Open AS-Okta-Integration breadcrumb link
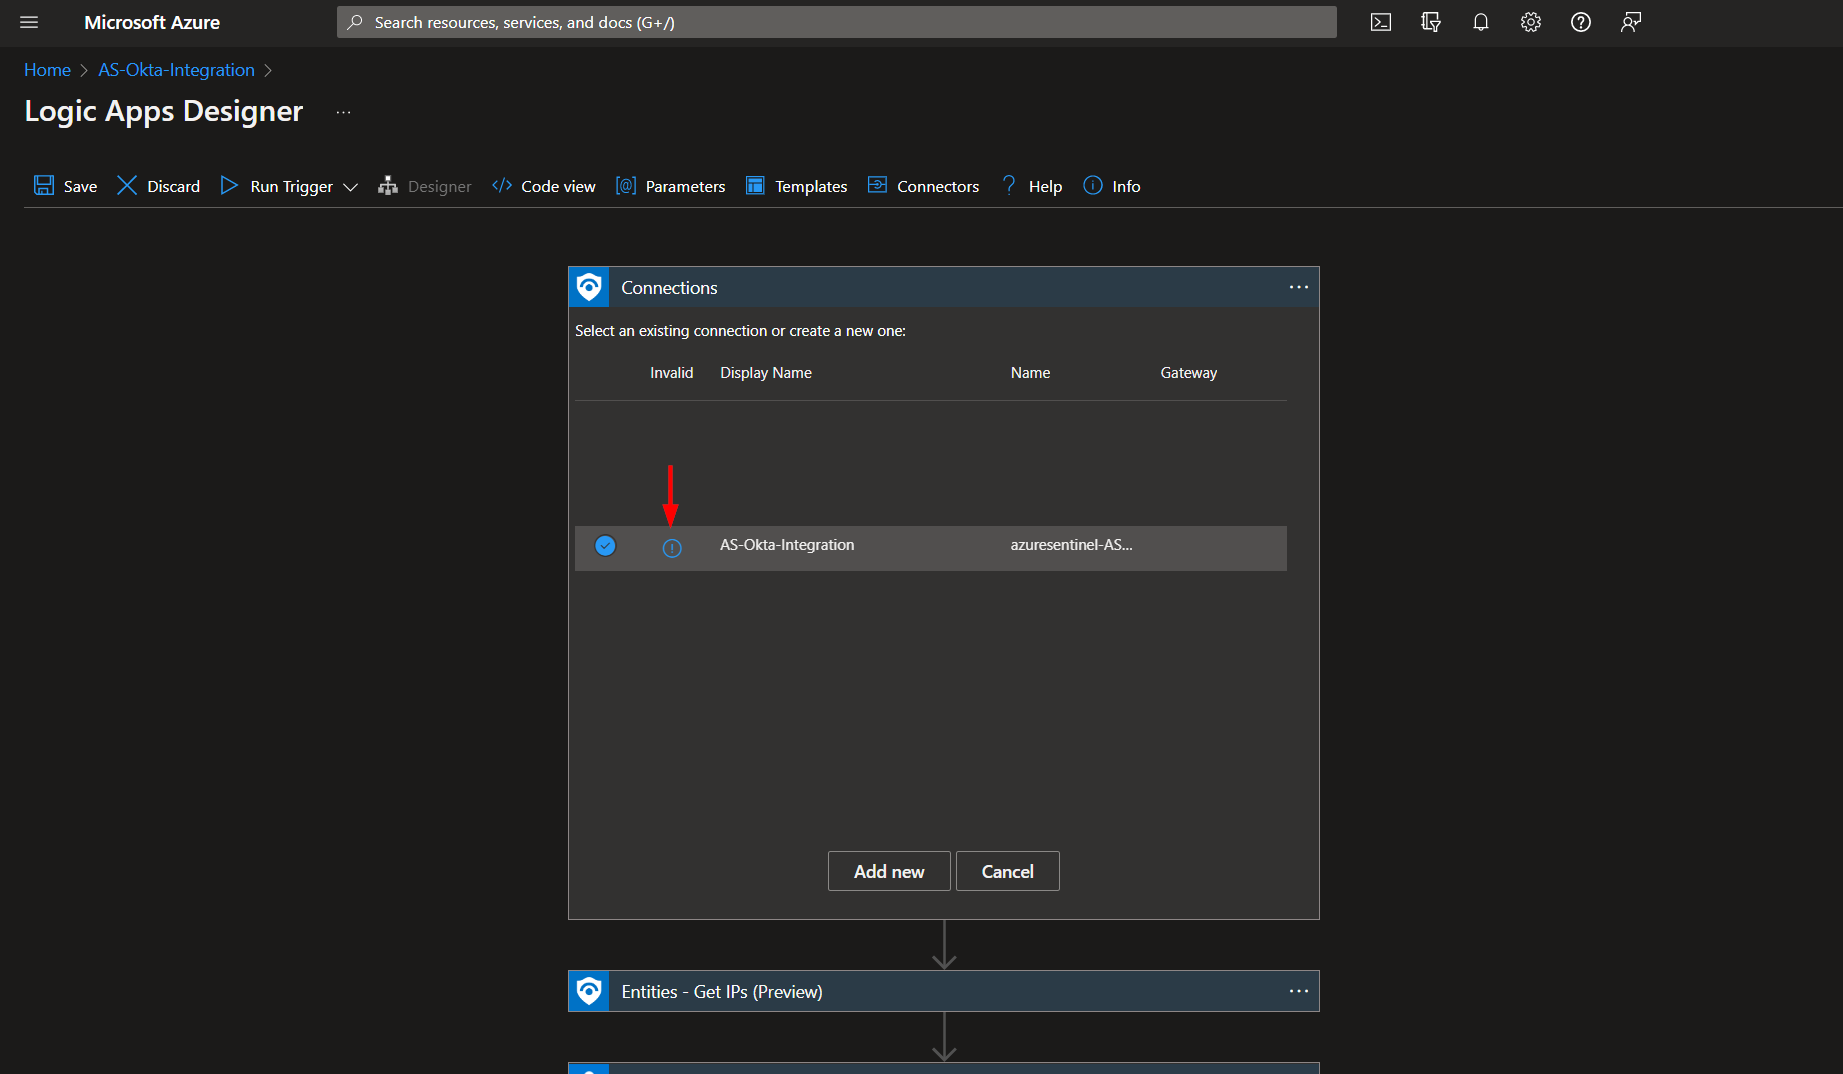 (176, 70)
